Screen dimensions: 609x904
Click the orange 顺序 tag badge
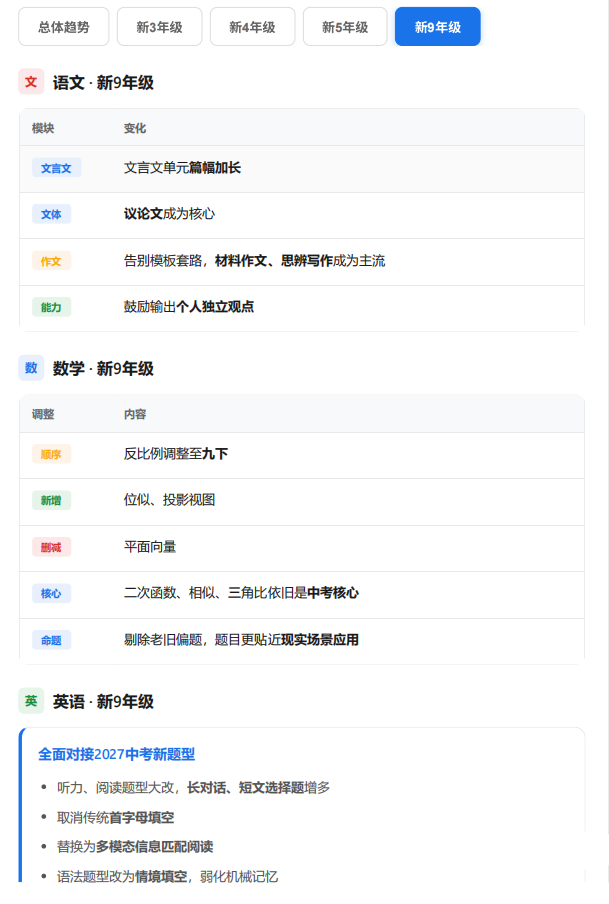click(x=51, y=454)
